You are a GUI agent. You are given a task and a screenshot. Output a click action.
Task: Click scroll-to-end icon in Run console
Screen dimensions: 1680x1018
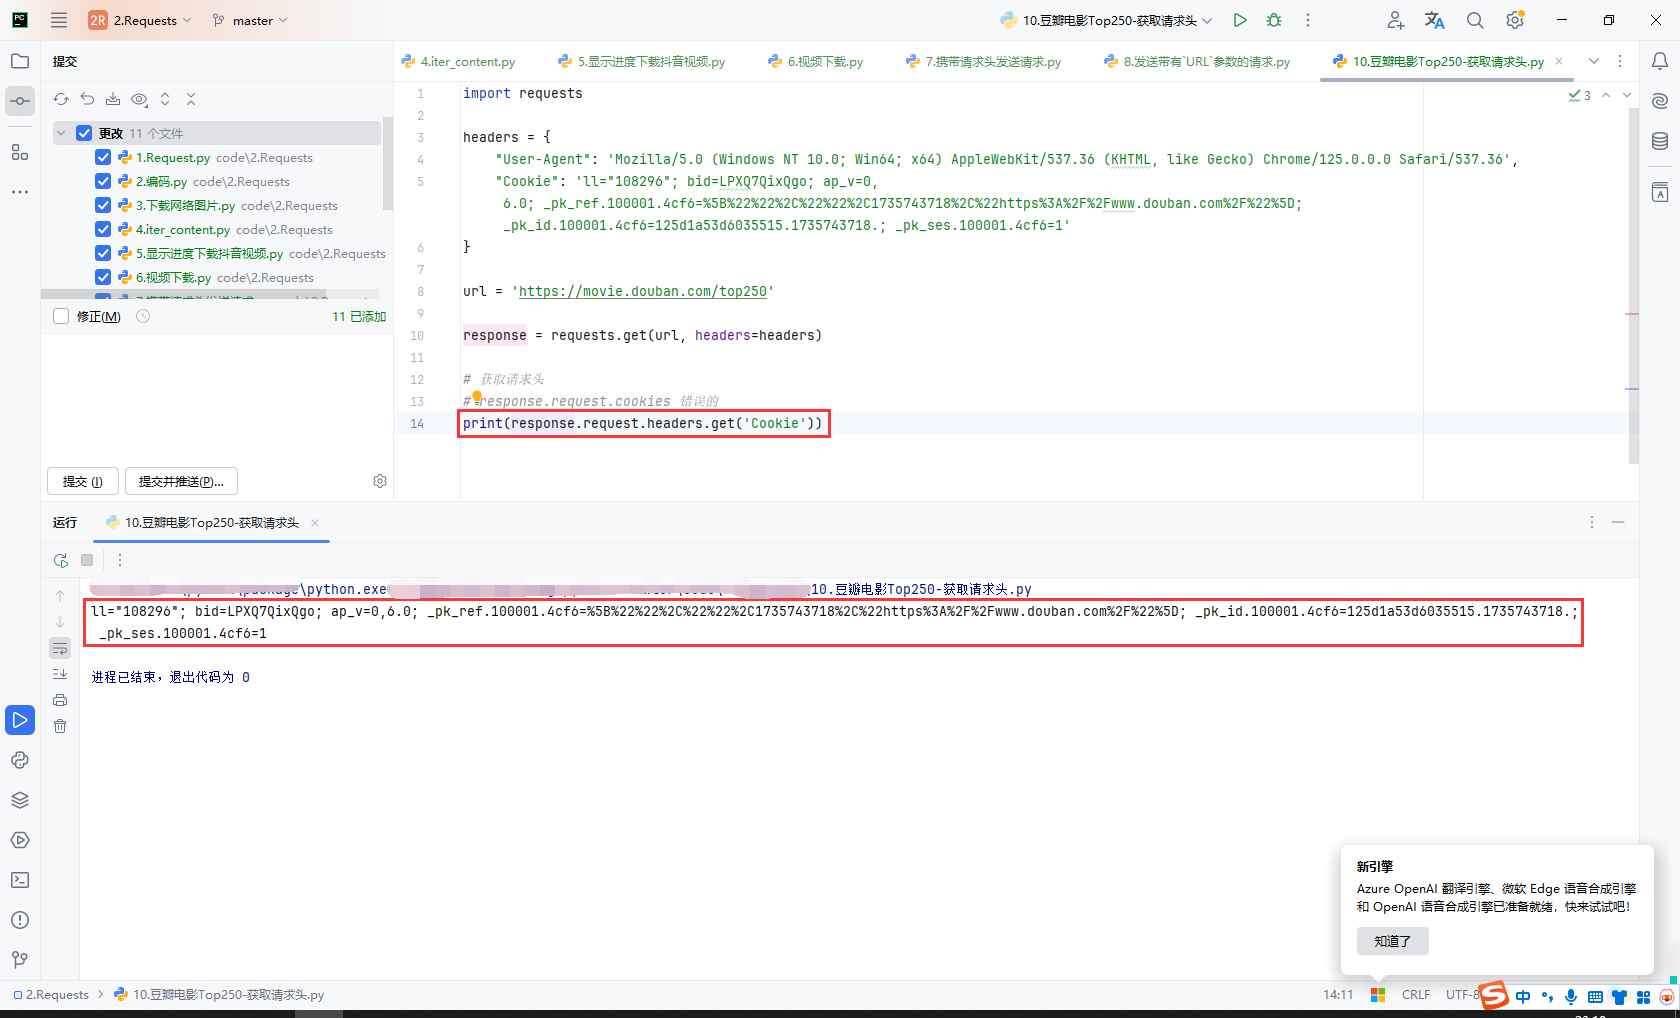point(60,674)
